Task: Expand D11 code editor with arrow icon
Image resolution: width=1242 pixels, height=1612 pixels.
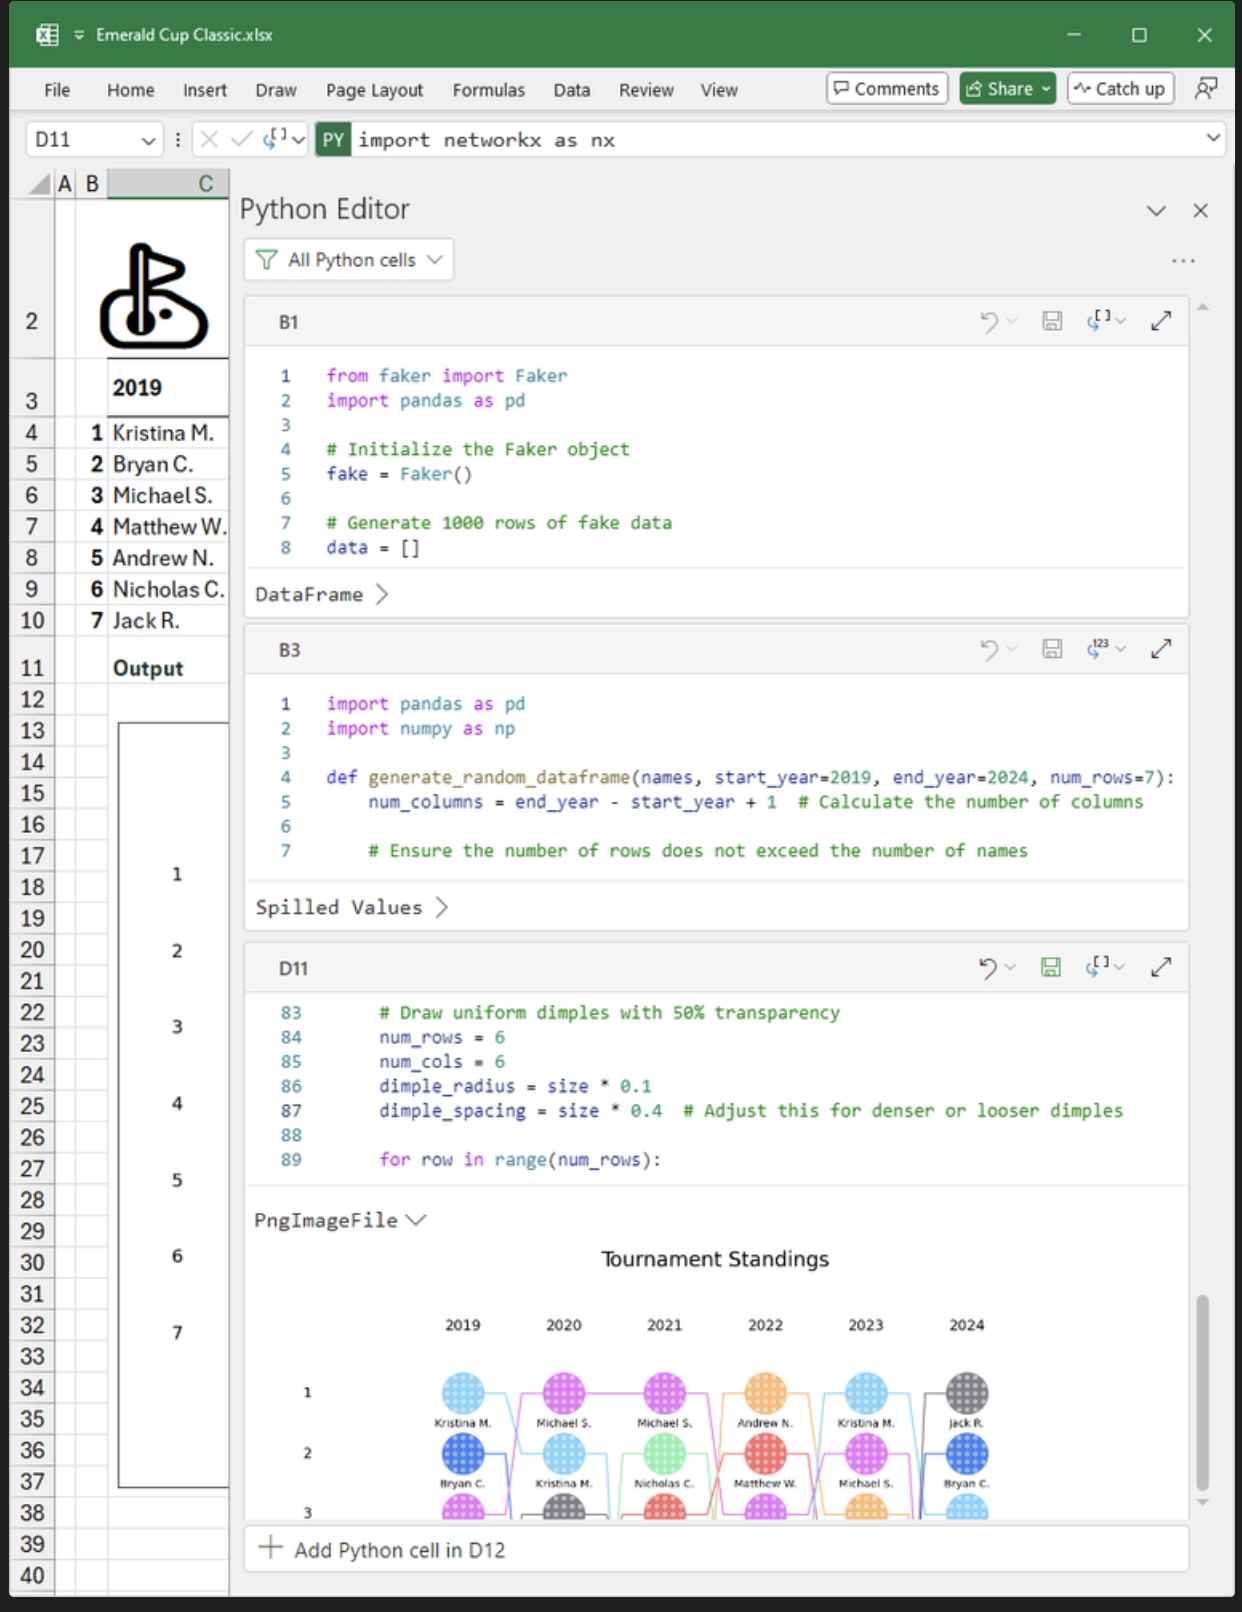Action: point(1161,967)
